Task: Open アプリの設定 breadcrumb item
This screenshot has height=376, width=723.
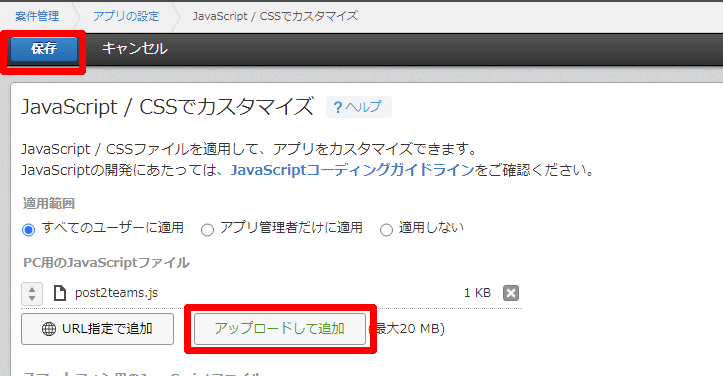Action: point(126,16)
